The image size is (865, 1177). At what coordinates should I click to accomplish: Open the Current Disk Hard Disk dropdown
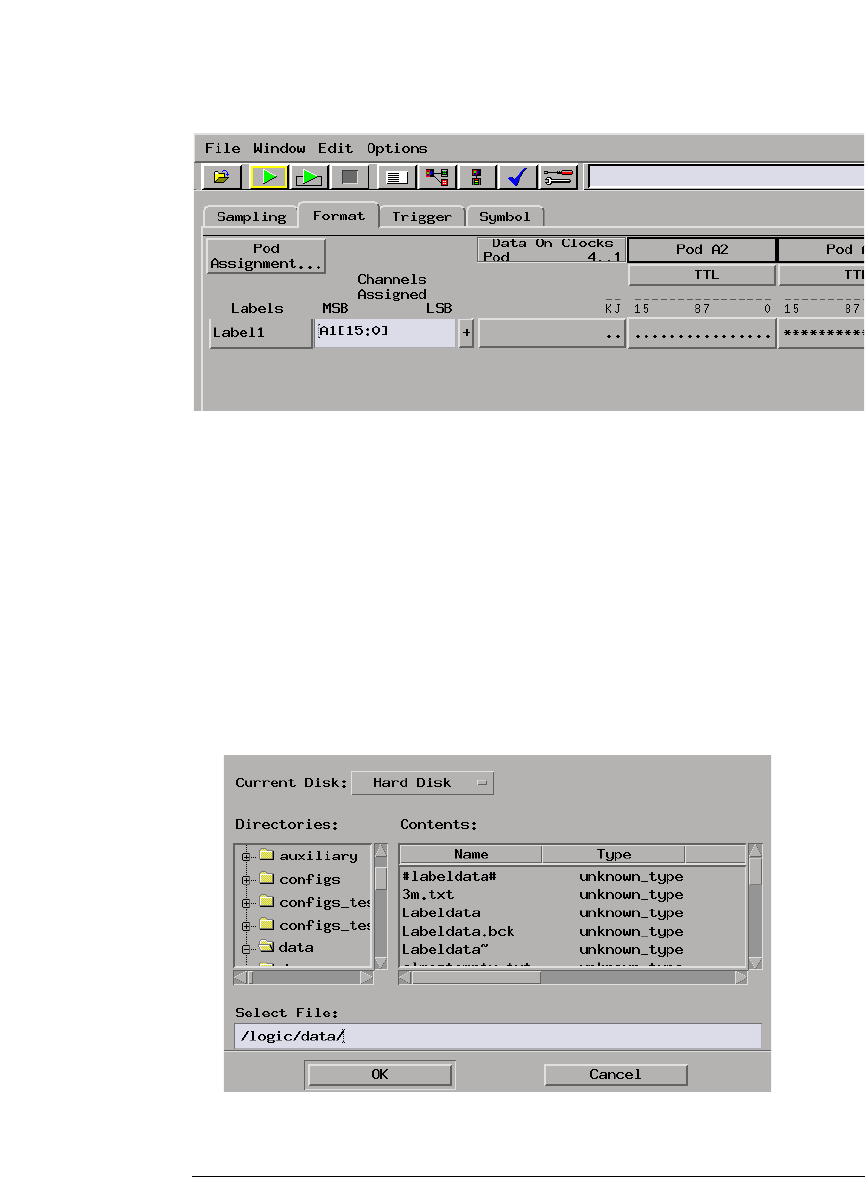click(x=422, y=783)
